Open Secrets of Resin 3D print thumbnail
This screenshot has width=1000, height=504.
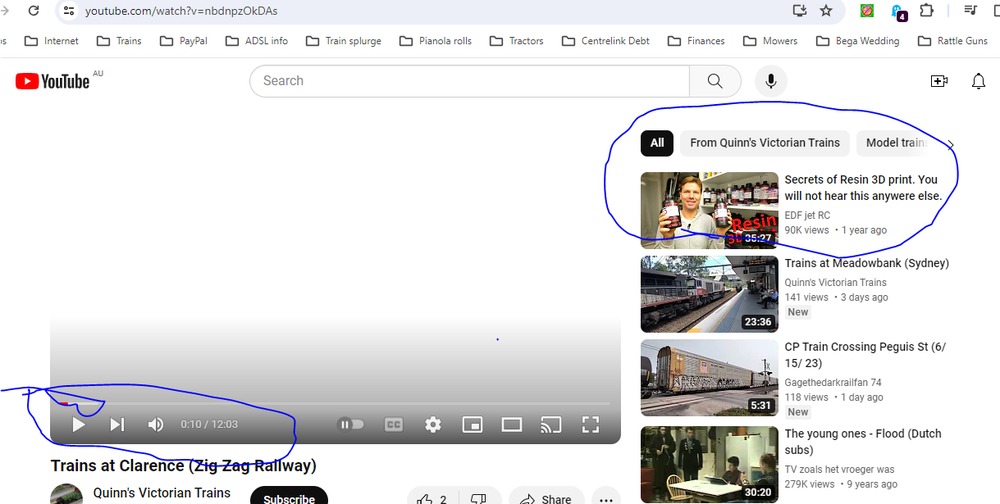709,210
